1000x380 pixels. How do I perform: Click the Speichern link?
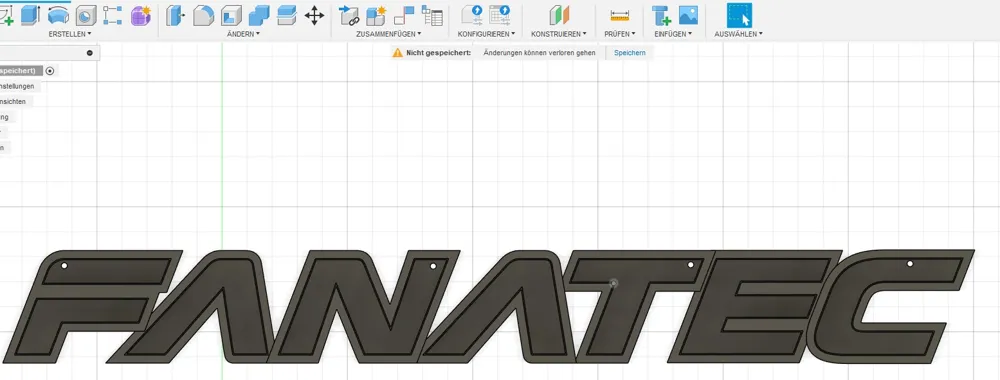coord(629,53)
